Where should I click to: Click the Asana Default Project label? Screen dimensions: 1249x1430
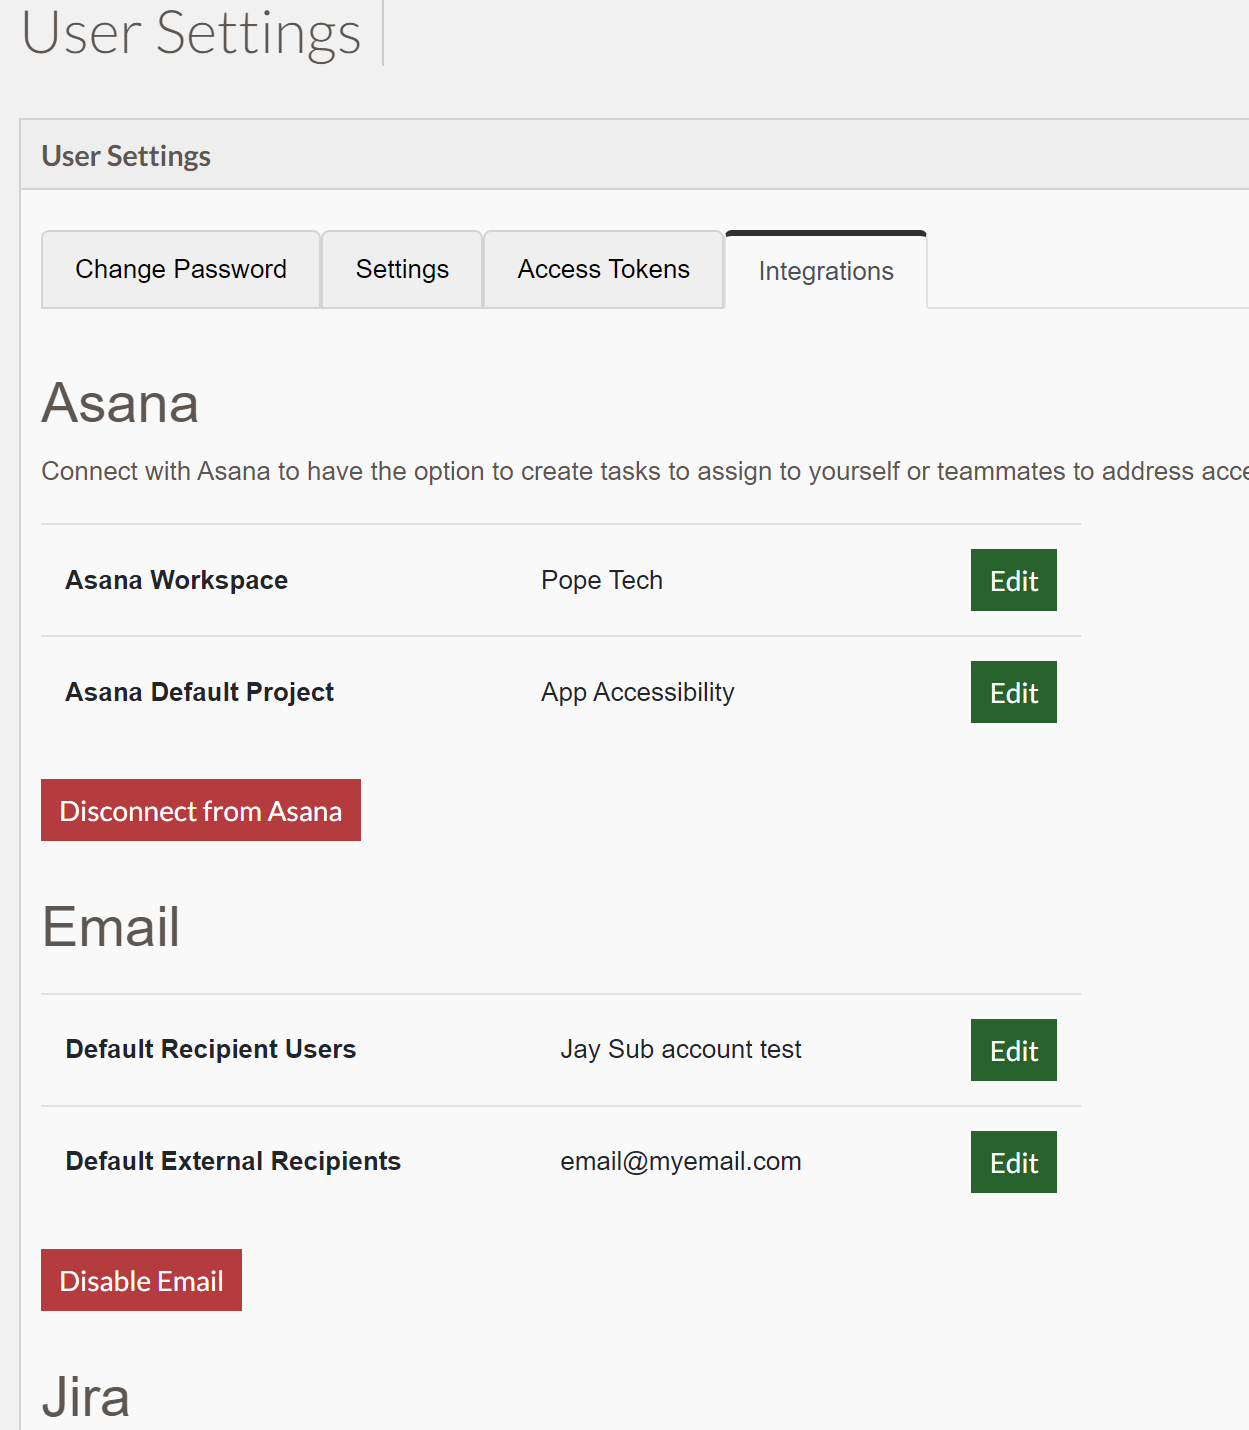pyautogui.click(x=200, y=692)
